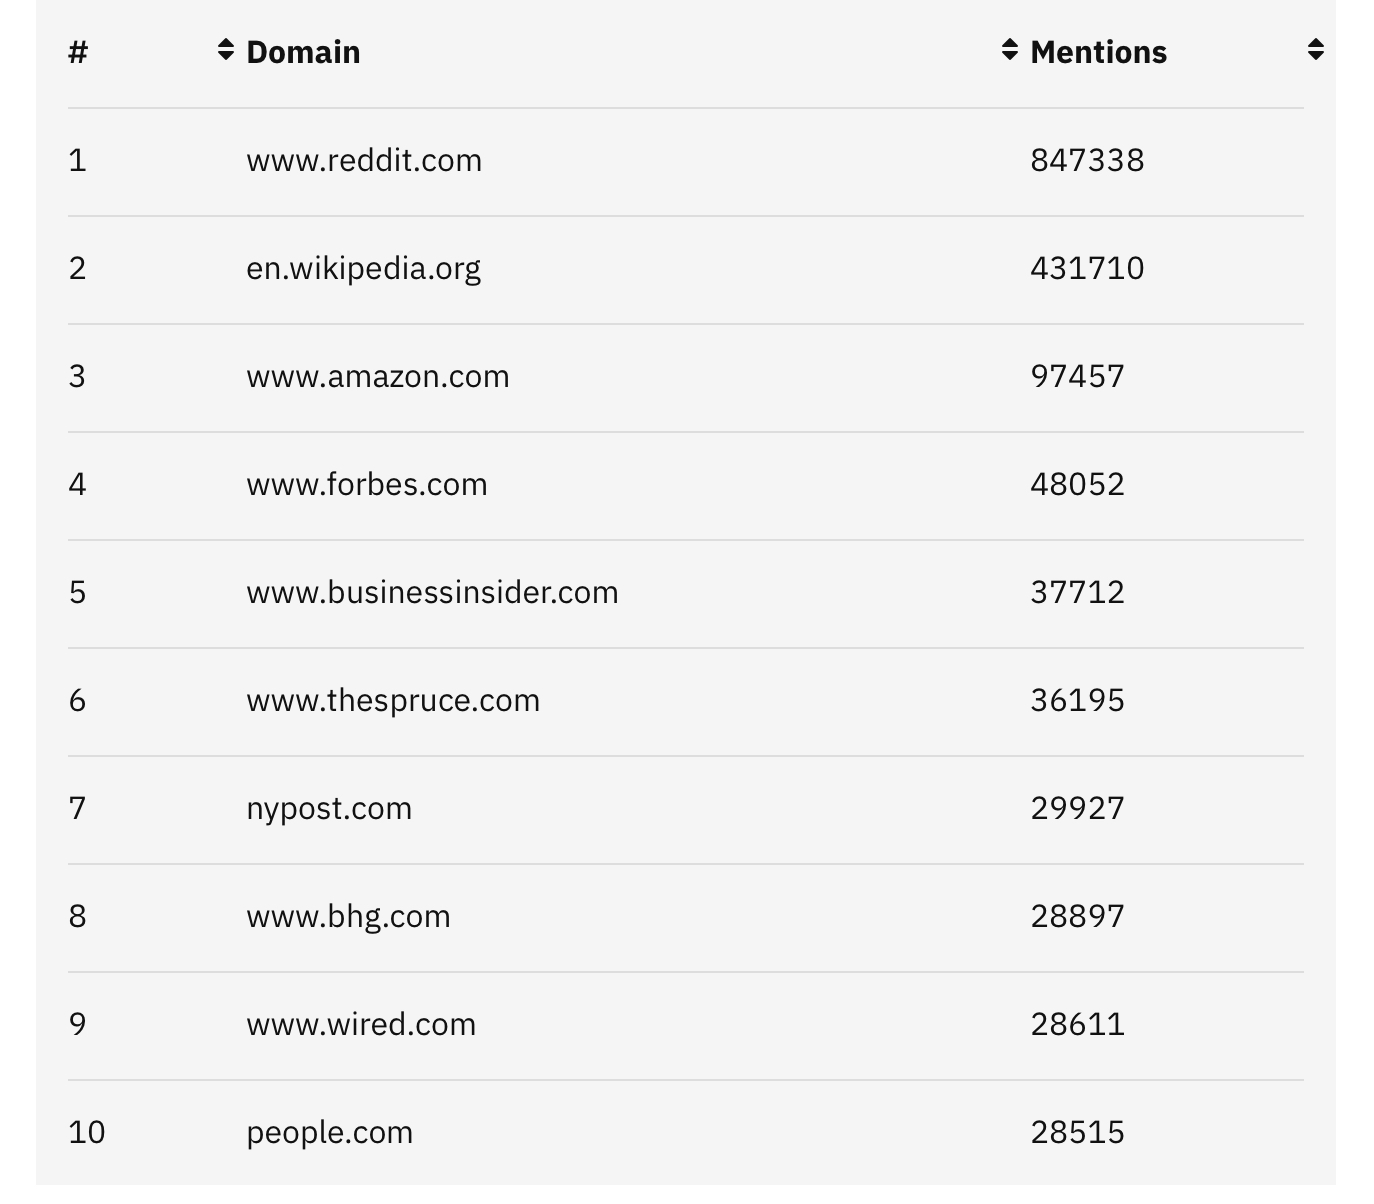Click the row number 5 cell

(80, 592)
